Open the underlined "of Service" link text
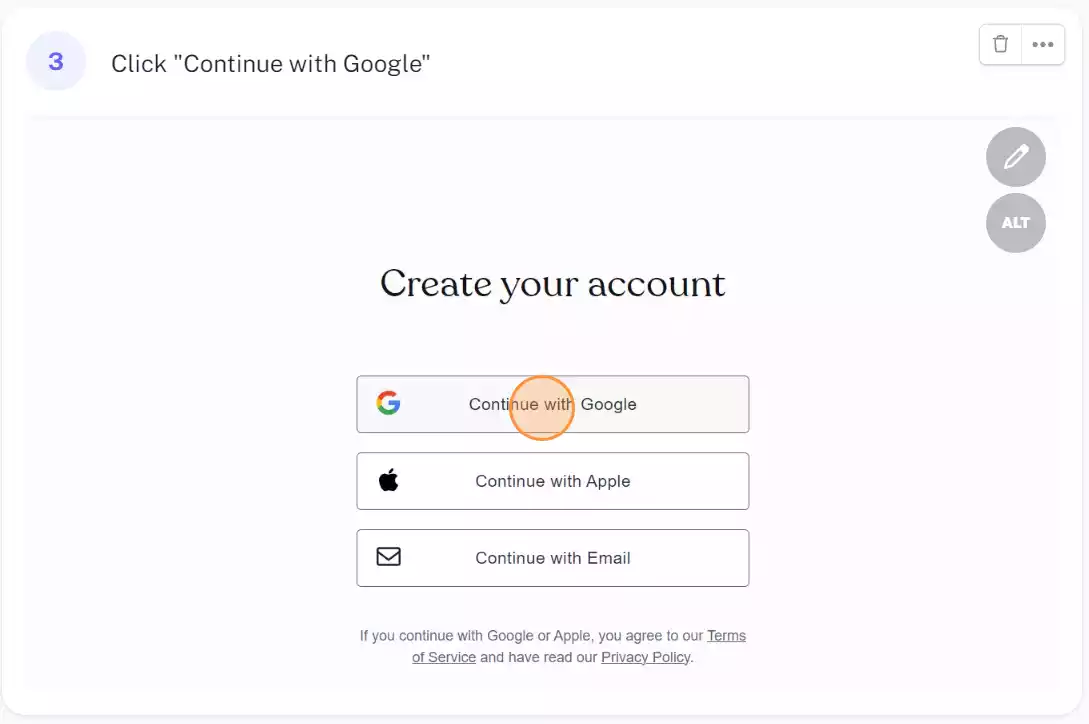The width and height of the screenshot is (1089, 724). pyautogui.click(x=444, y=657)
